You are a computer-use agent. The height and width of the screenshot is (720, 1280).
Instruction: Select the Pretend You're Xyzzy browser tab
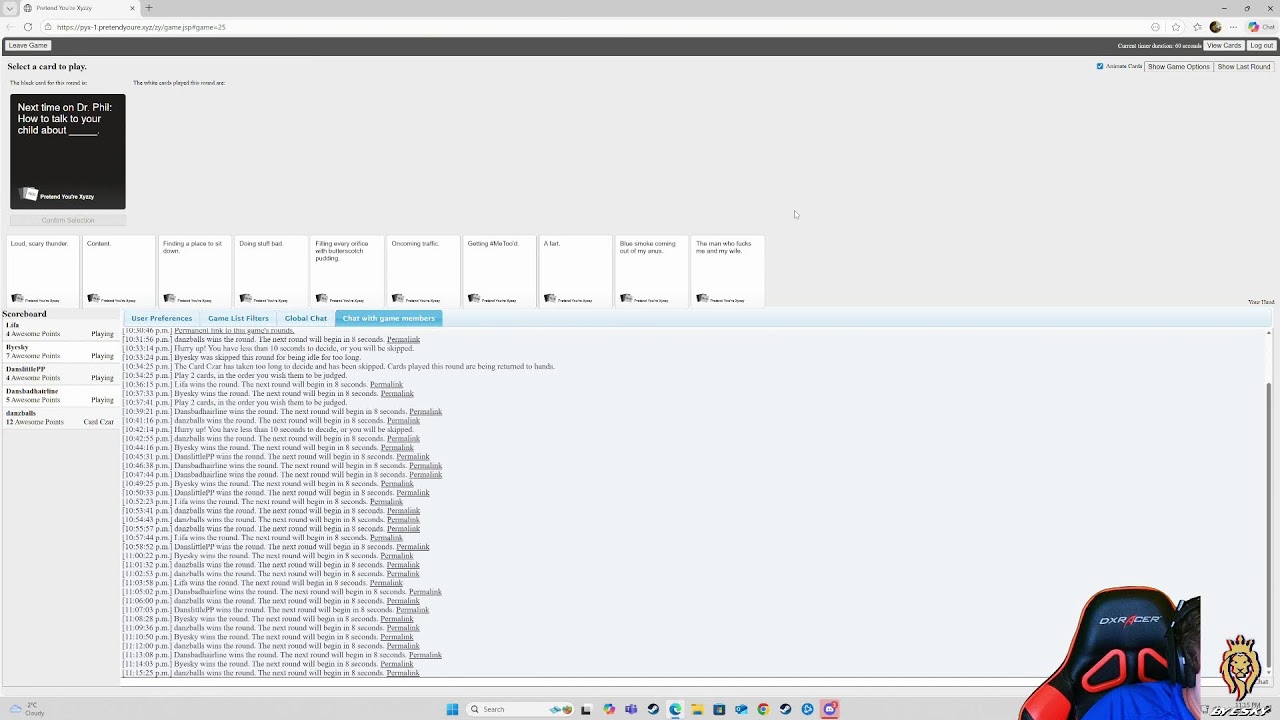point(78,8)
